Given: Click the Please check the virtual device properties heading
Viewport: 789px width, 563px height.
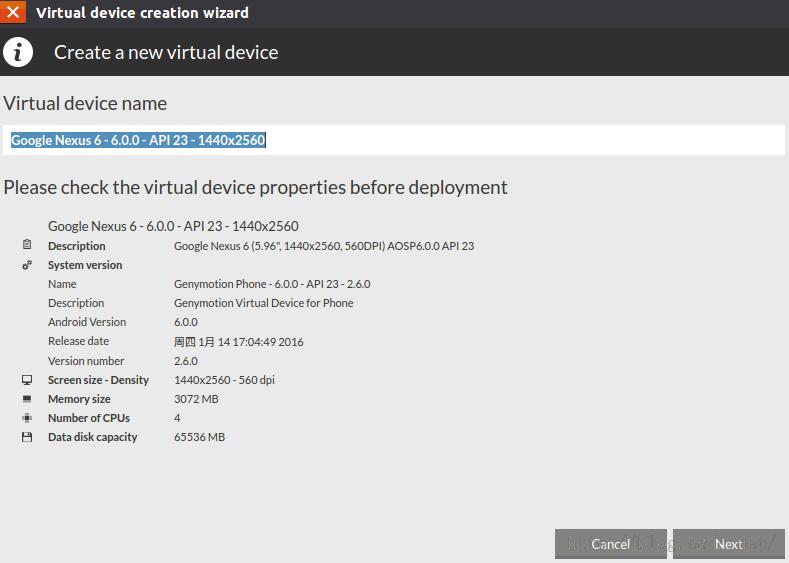Looking at the screenshot, I should pos(255,188).
